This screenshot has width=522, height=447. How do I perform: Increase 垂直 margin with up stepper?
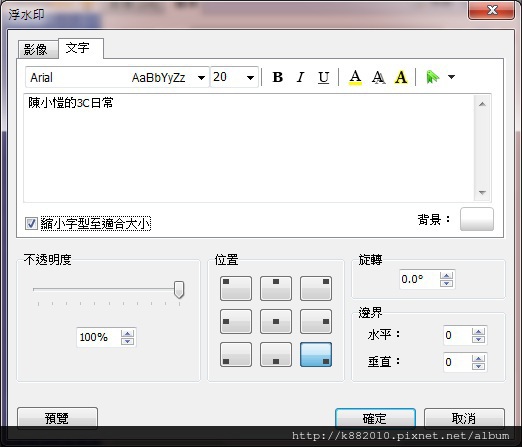[478, 358]
